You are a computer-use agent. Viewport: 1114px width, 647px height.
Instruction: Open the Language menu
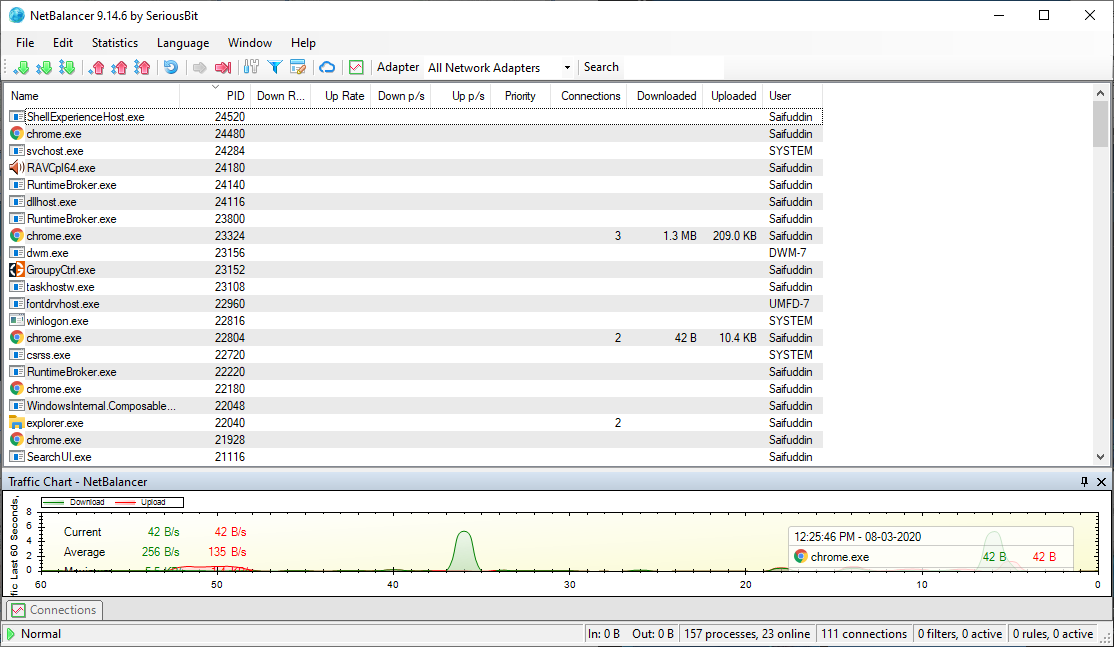point(183,43)
